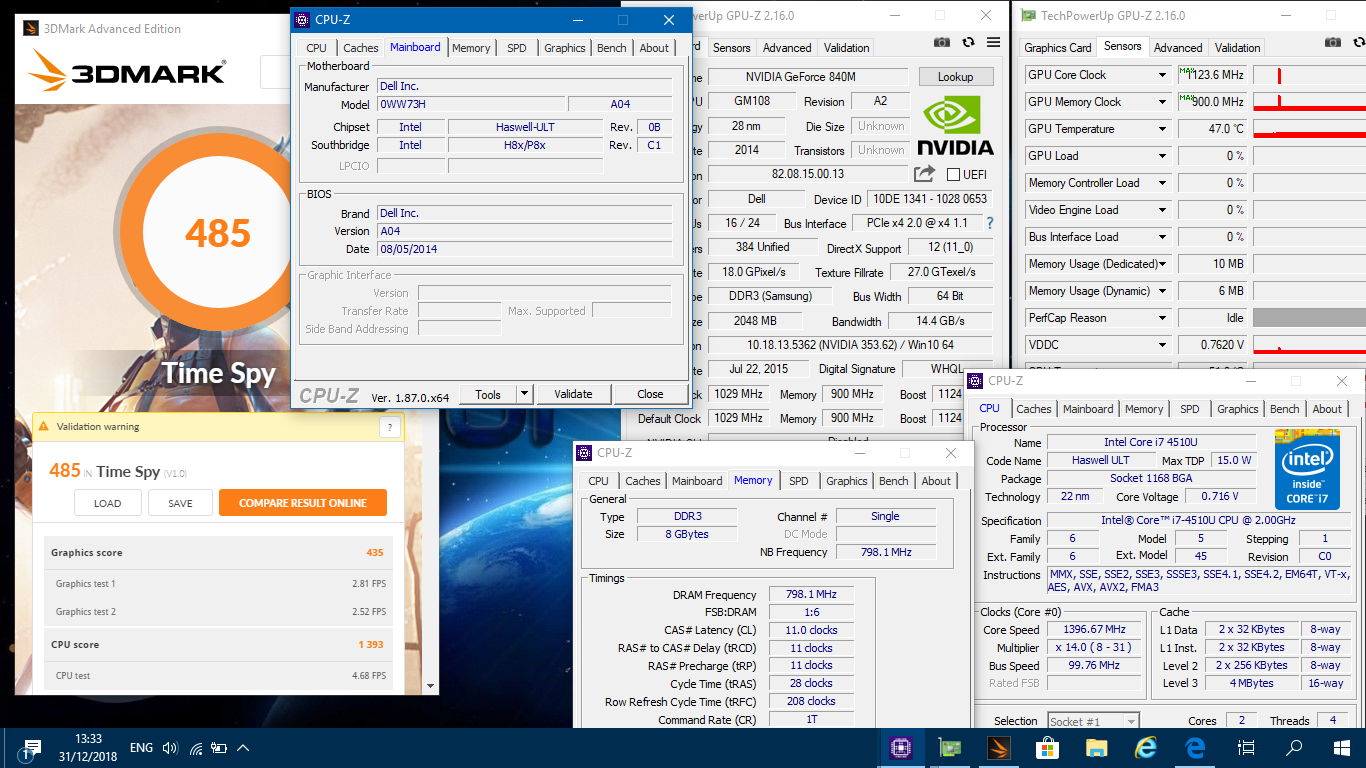Switch to SPD tab in CPU-Z Memory window
The width and height of the screenshot is (1366, 768).
point(798,481)
